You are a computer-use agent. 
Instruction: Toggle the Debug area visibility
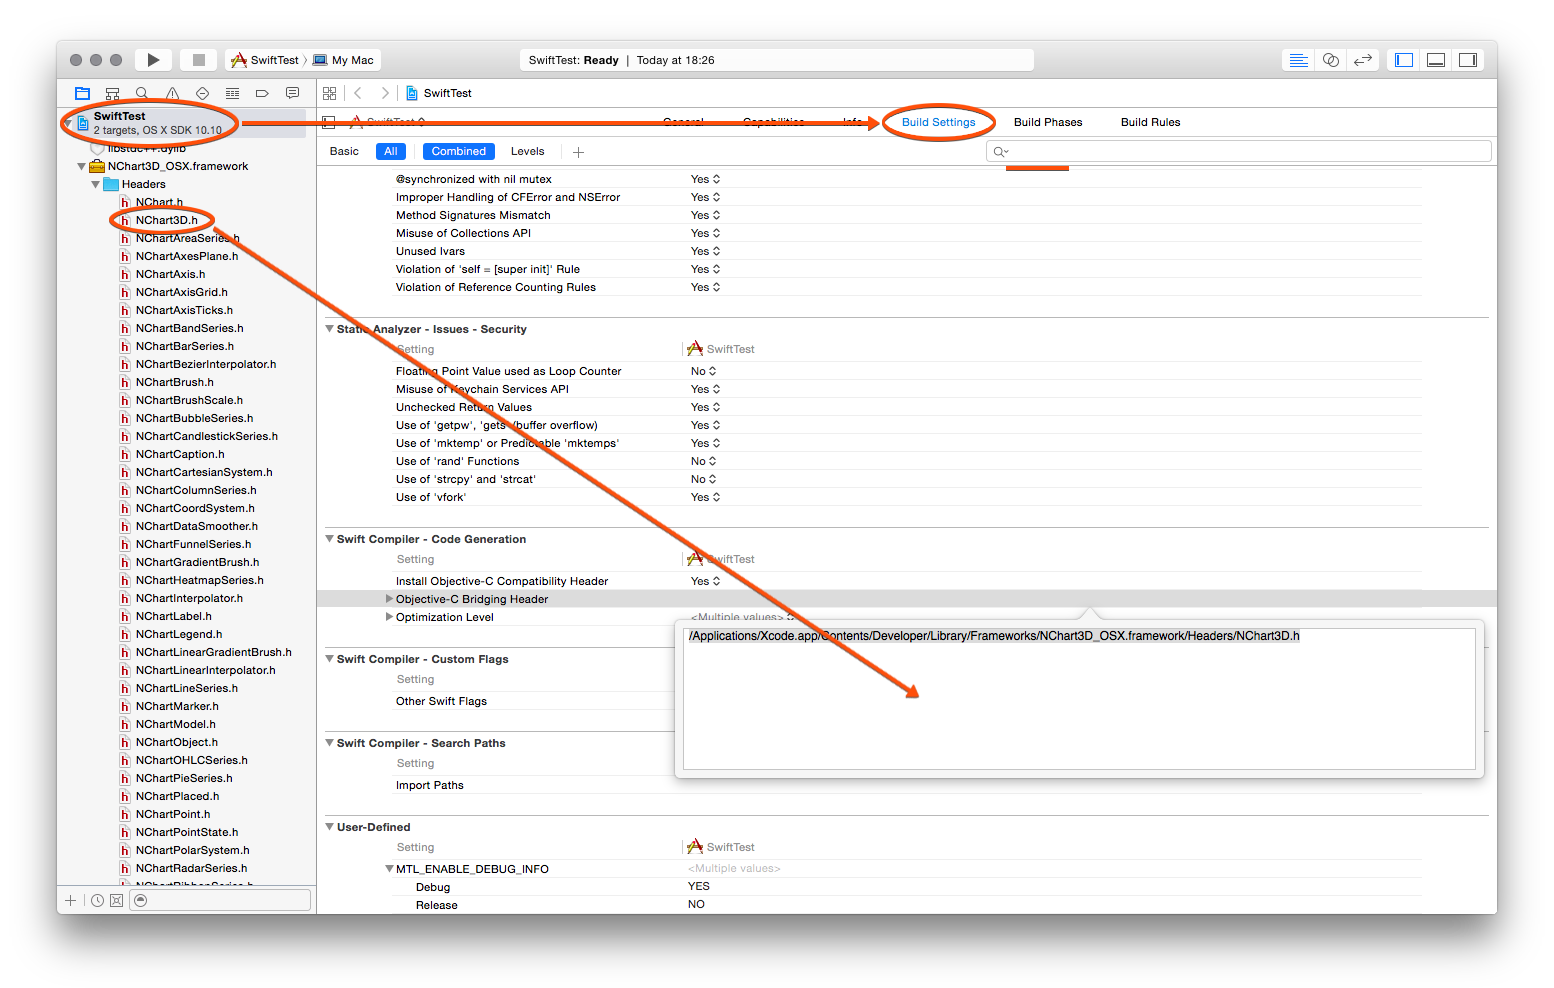[1436, 60]
